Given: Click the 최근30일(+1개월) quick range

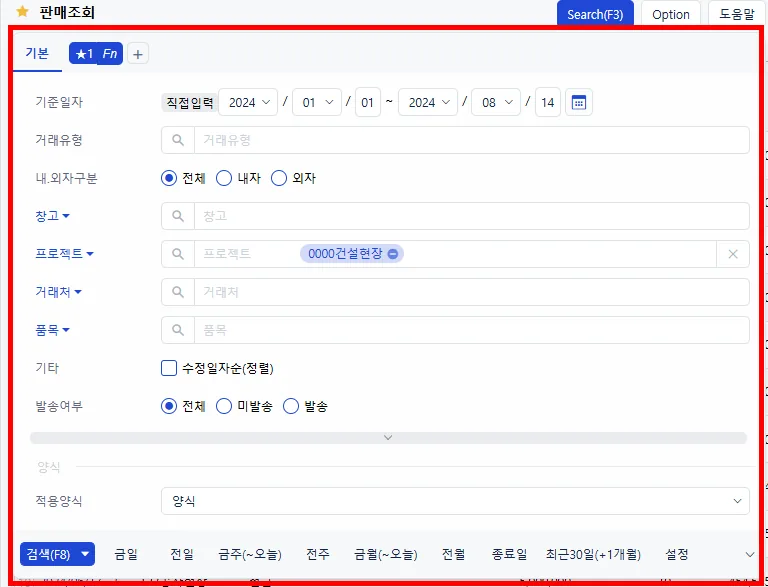Looking at the screenshot, I should click(x=593, y=555).
